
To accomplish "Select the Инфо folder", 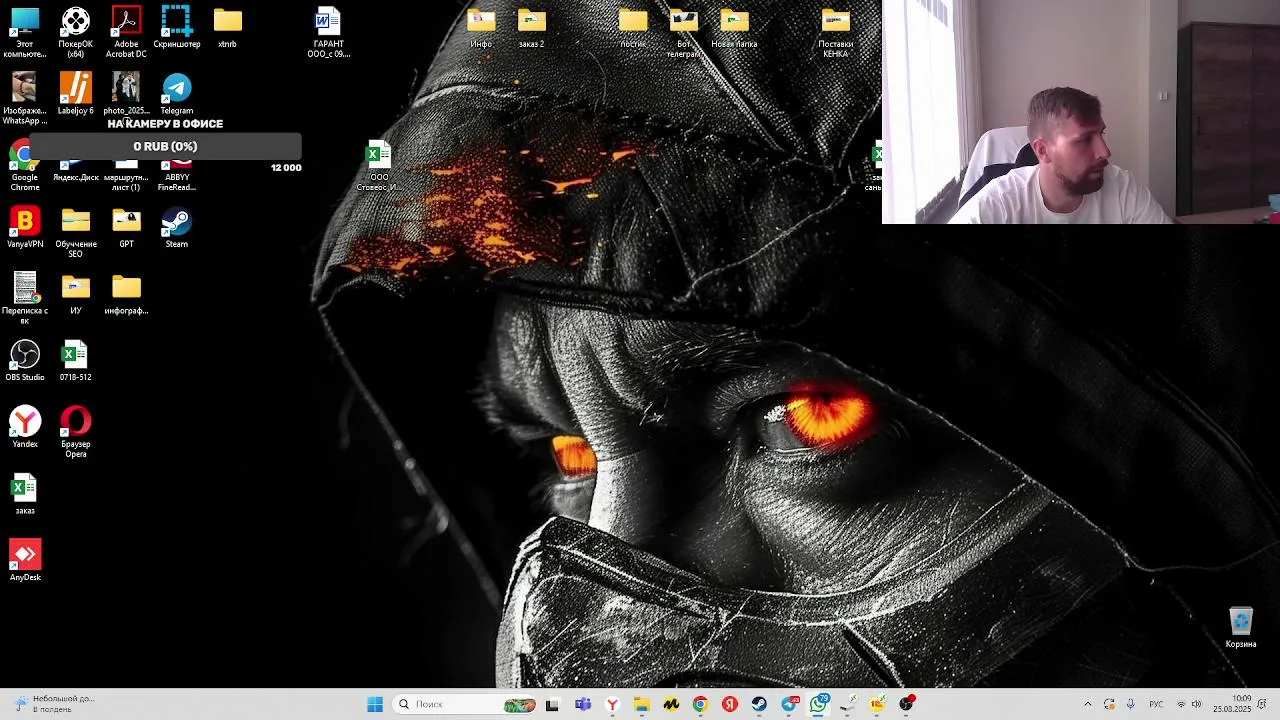I will (x=481, y=28).
